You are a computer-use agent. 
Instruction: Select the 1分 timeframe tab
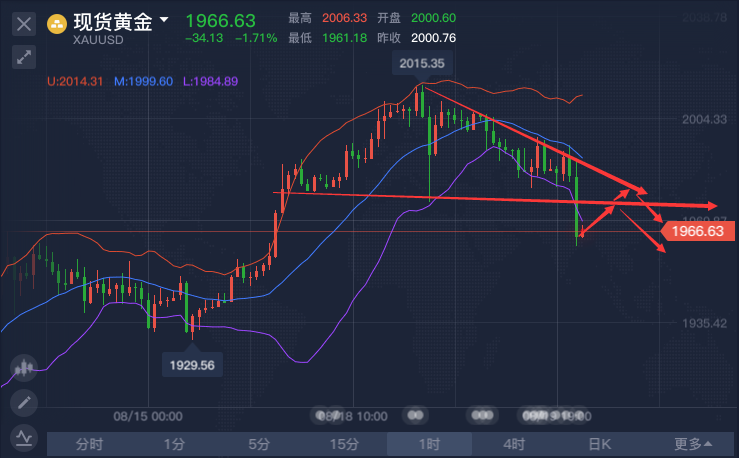coord(175,444)
